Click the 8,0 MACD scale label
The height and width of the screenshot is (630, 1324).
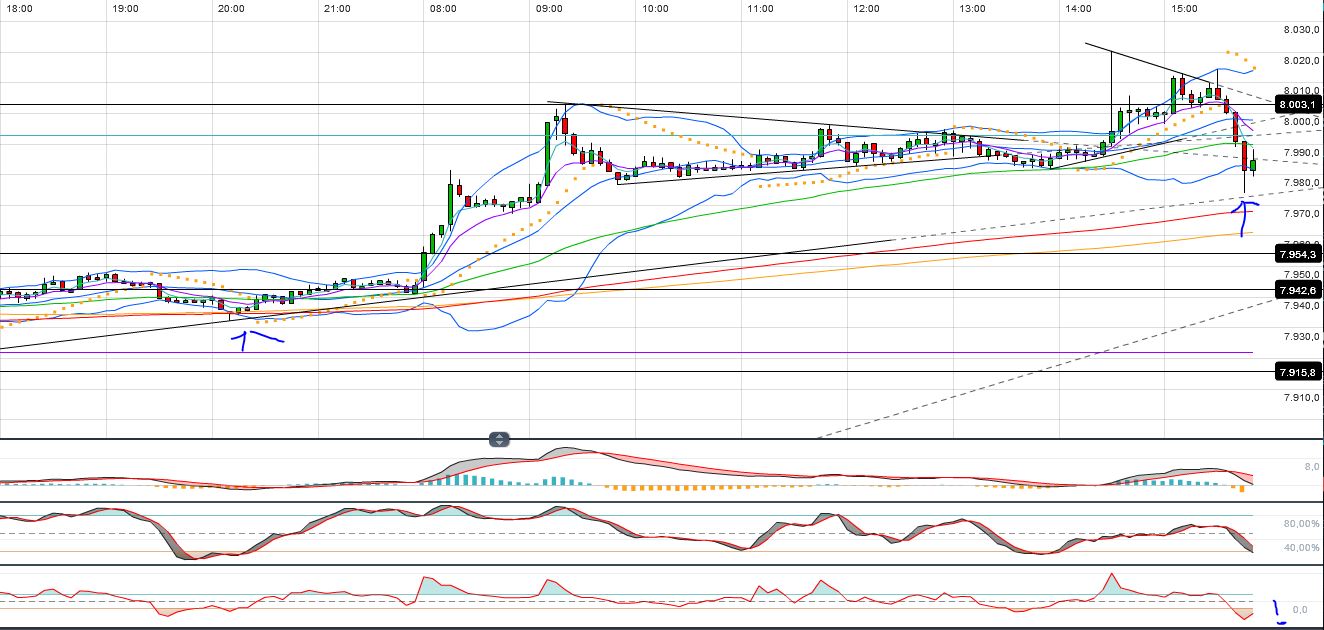pos(1310,466)
